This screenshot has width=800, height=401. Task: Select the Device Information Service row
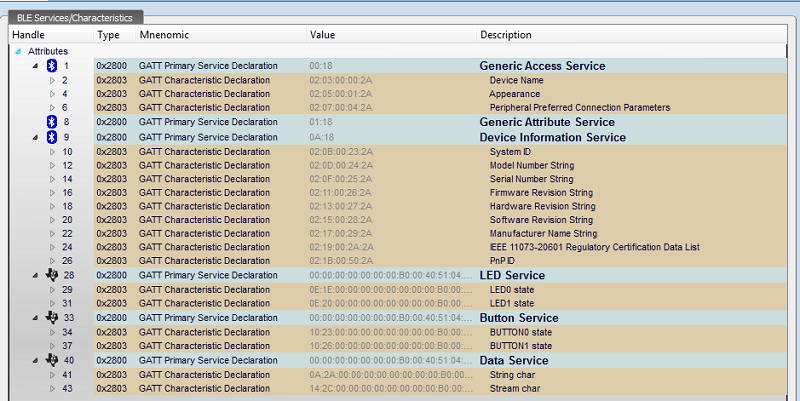click(552, 137)
